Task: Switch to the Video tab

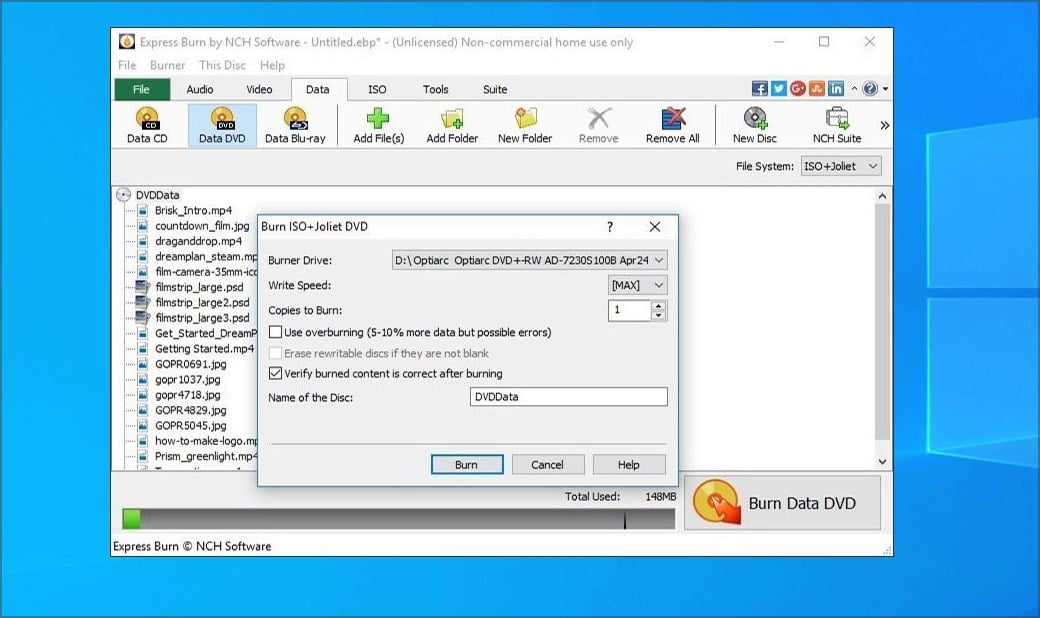Action: coord(259,90)
